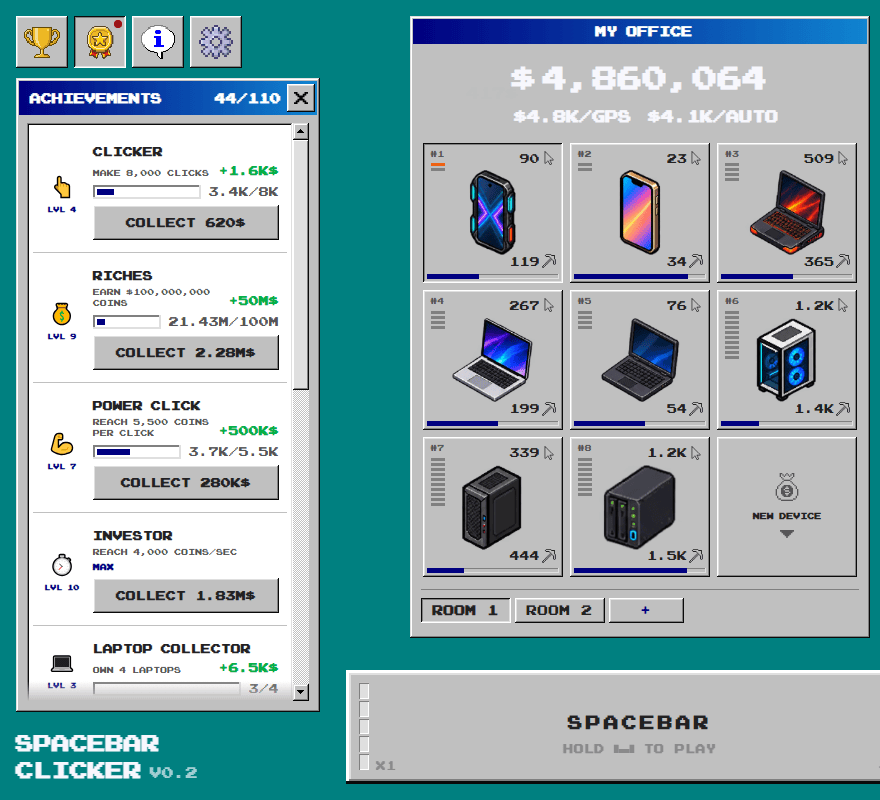Select device #5 dark laptop

pos(639,359)
